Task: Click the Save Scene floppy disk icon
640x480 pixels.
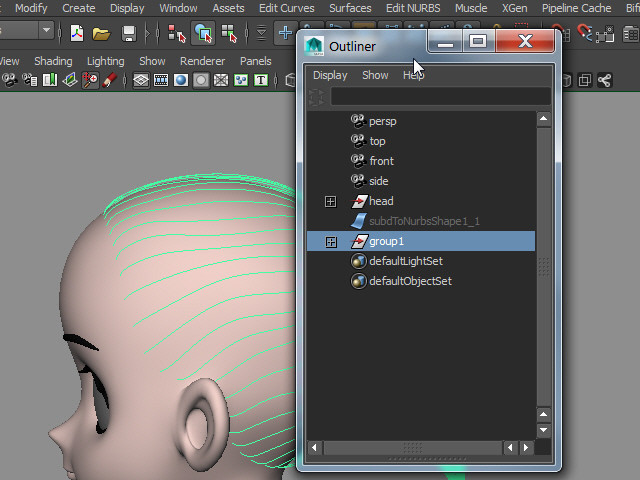Action: click(129, 33)
